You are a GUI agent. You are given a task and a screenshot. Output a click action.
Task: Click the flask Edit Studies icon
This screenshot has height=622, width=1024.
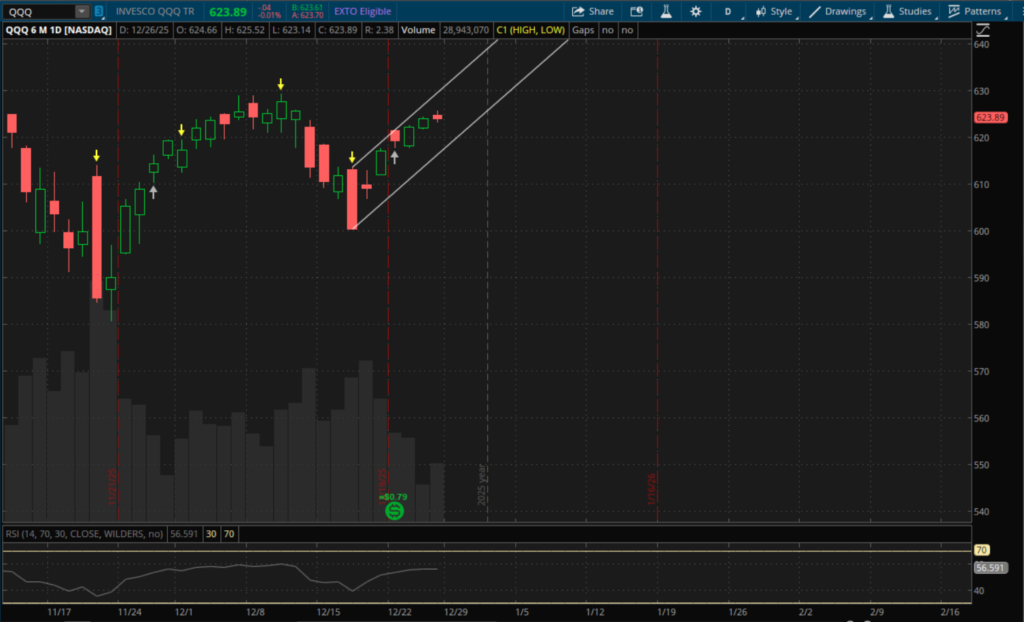(x=664, y=11)
